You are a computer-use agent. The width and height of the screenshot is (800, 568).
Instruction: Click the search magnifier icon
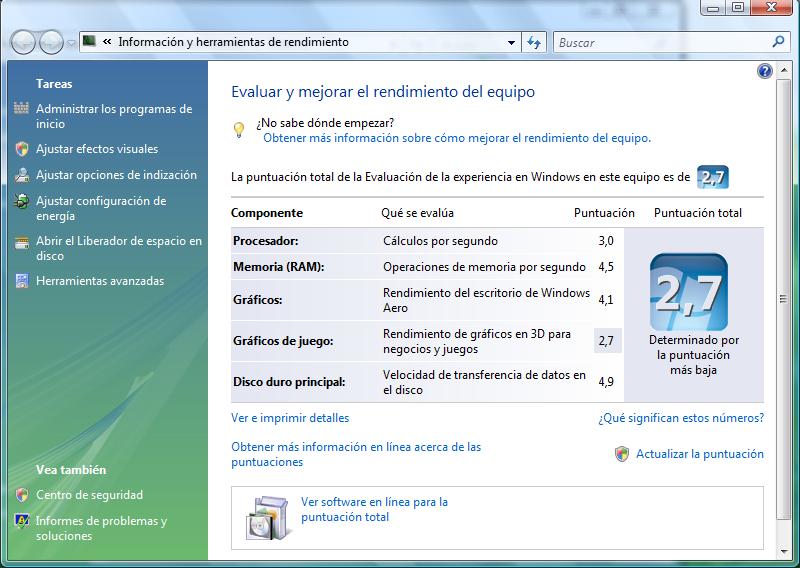(x=779, y=42)
